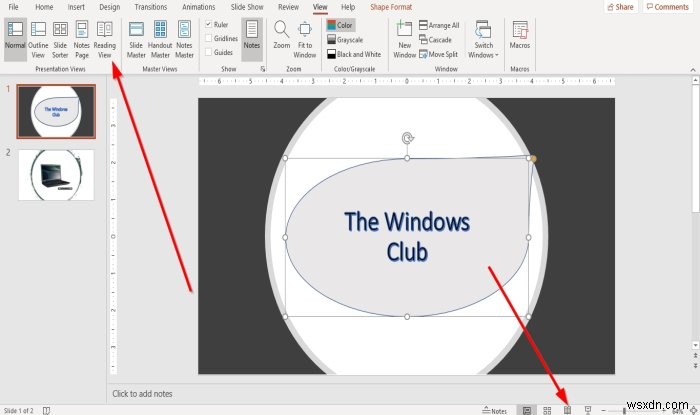
Task: Open Outline View
Action: (38, 40)
